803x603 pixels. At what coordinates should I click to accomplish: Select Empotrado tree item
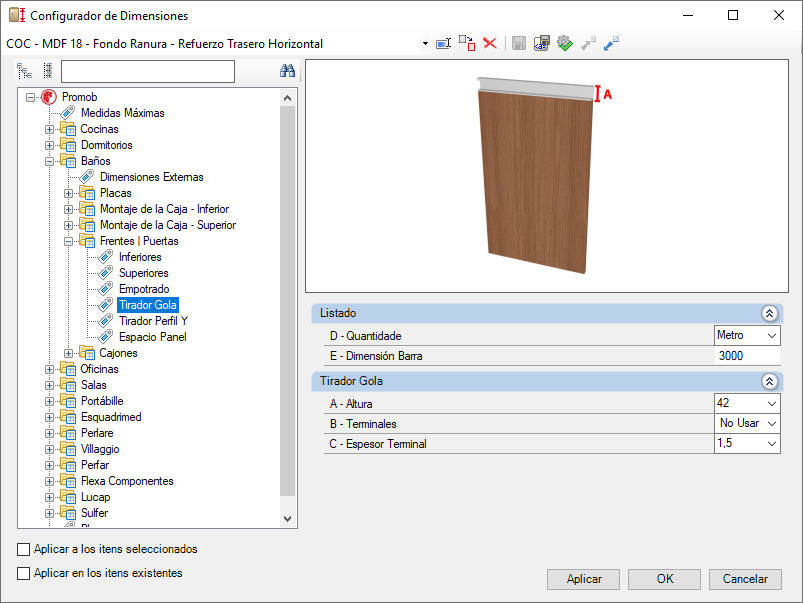coord(144,288)
